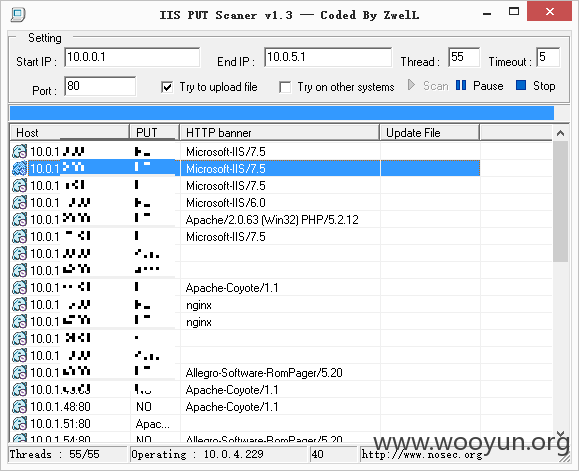Click host icon of the 10.0.1.48:80 row
This screenshot has width=579, height=471.
point(19,407)
